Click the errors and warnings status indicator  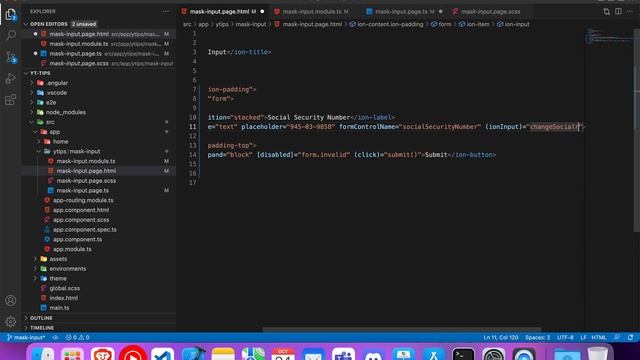pyautogui.click(x=77, y=338)
